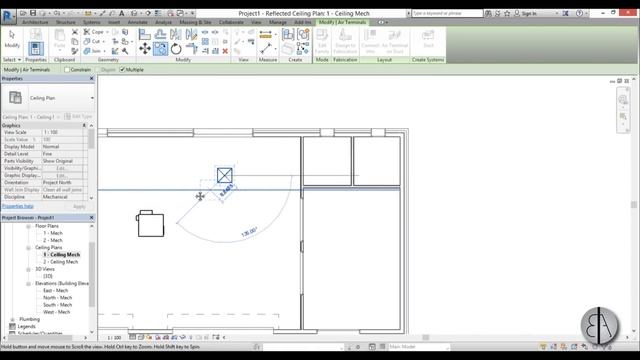Click the Measure Between Two References tool
The image size is (640, 360).
pos(265,49)
